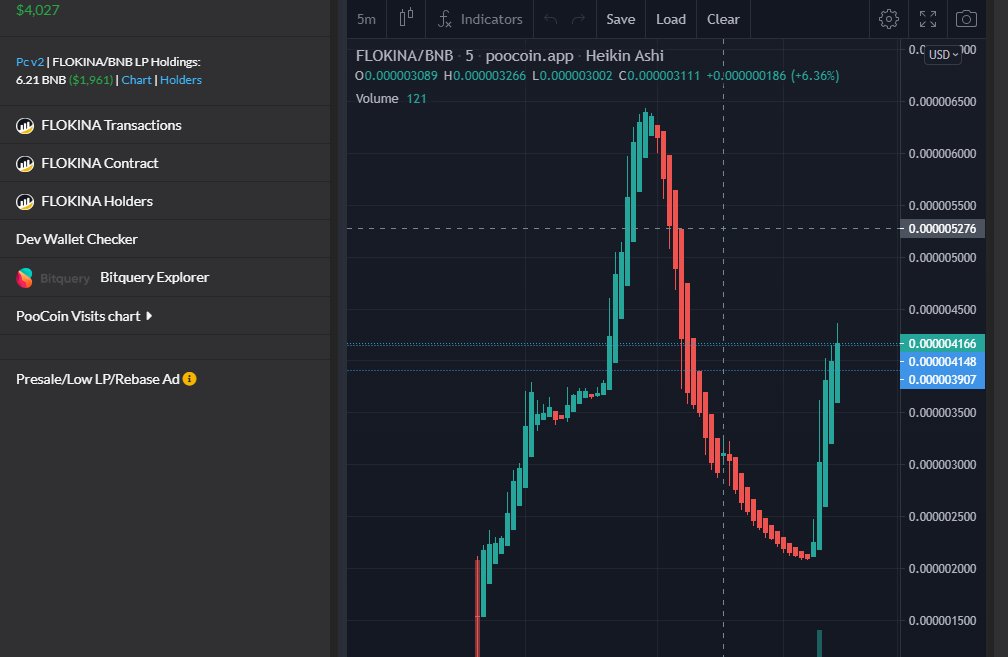Click the 0.000005276 crosshair price label
The image size is (1008, 657).
point(942,229)
